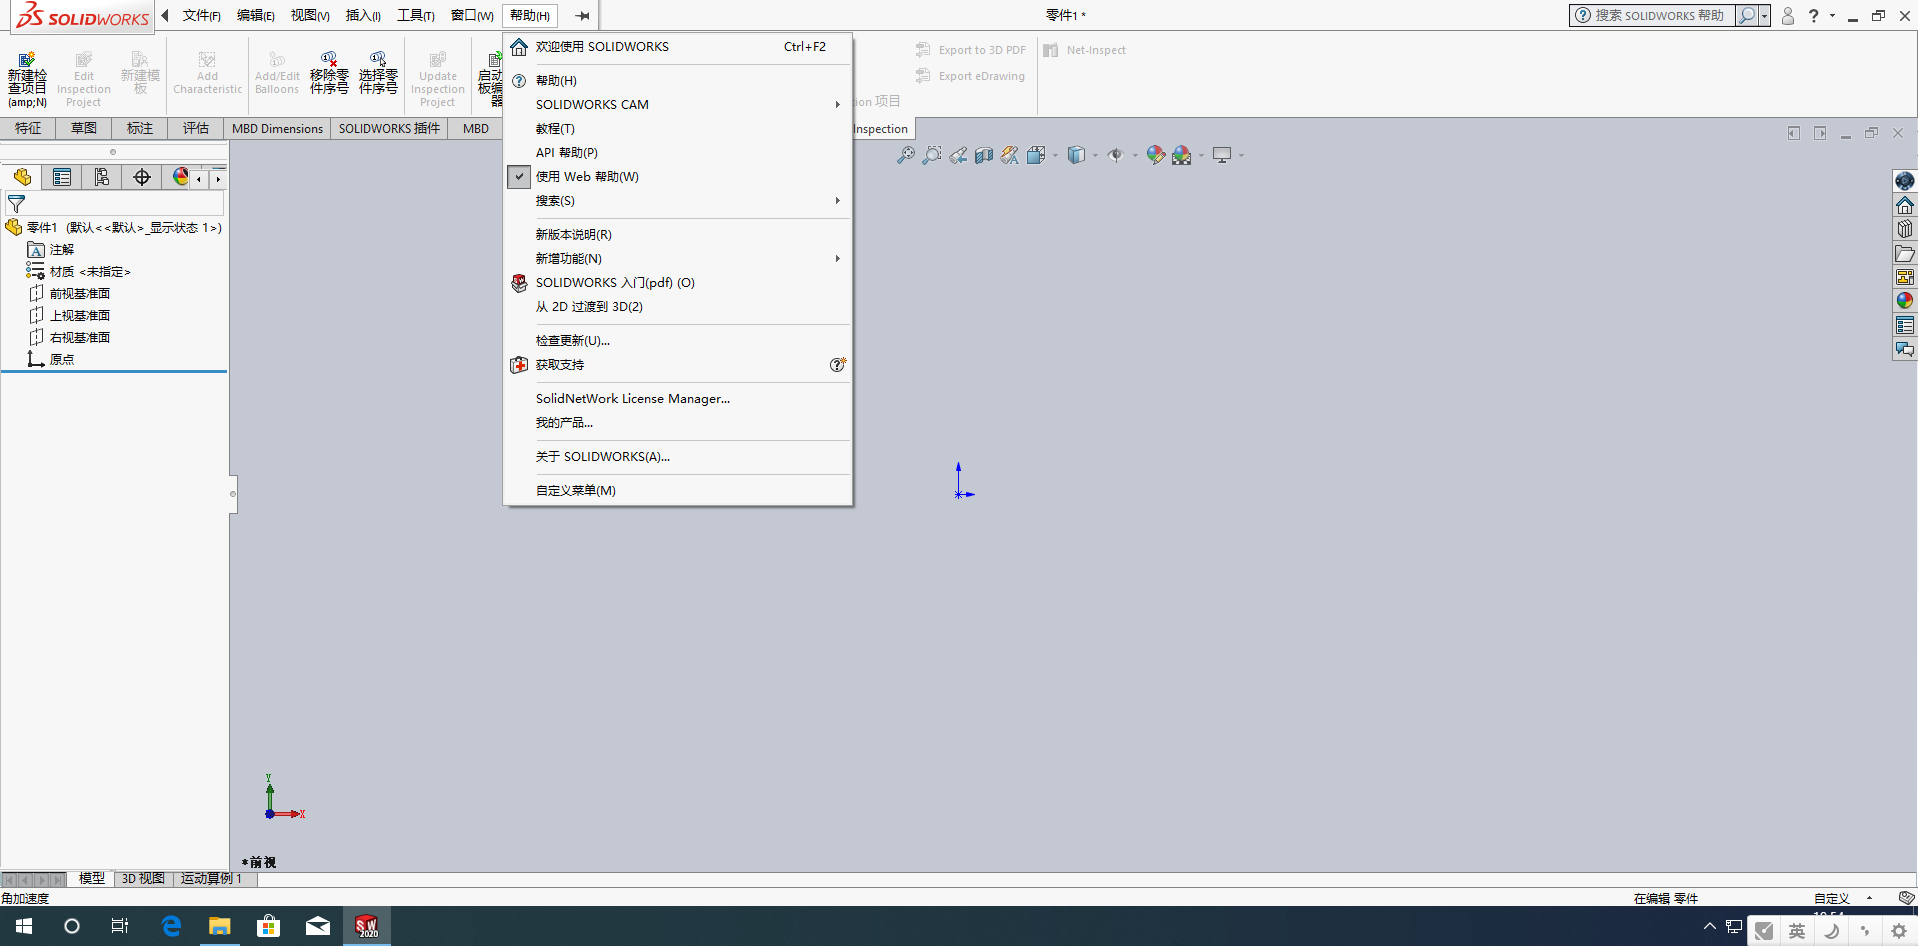Open ConfigurationManager tab icon

point(102,177)
